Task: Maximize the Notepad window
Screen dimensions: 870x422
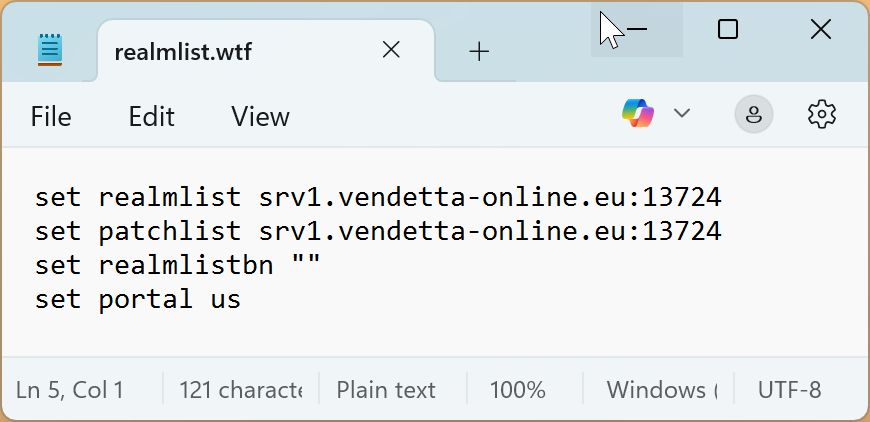Action: [728, 30]
